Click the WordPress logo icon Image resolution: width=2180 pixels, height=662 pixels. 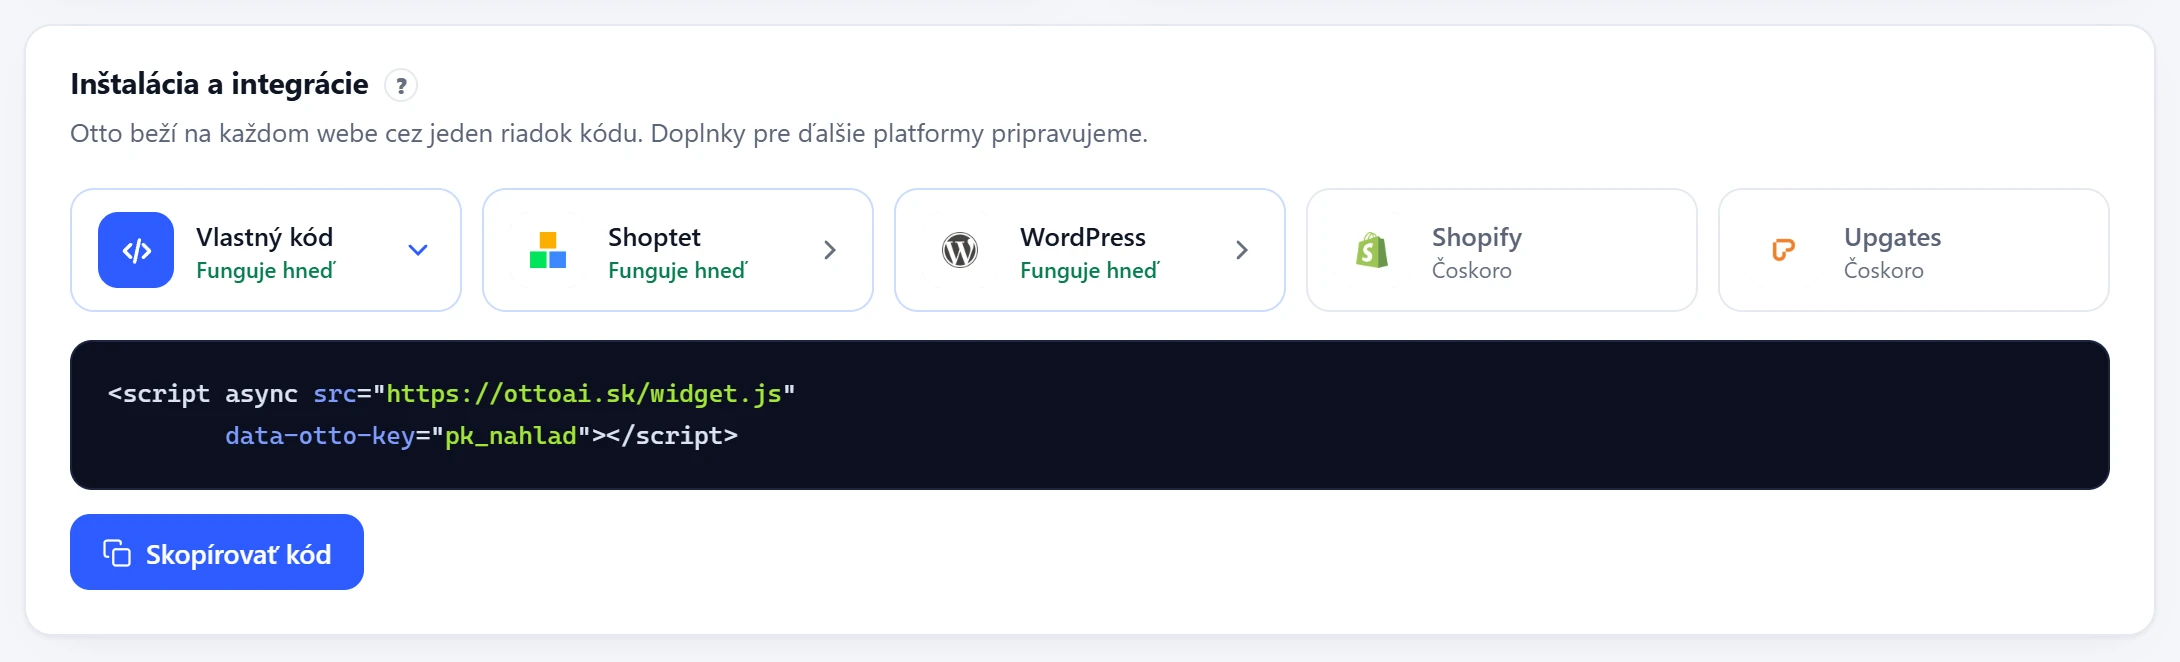960,250
